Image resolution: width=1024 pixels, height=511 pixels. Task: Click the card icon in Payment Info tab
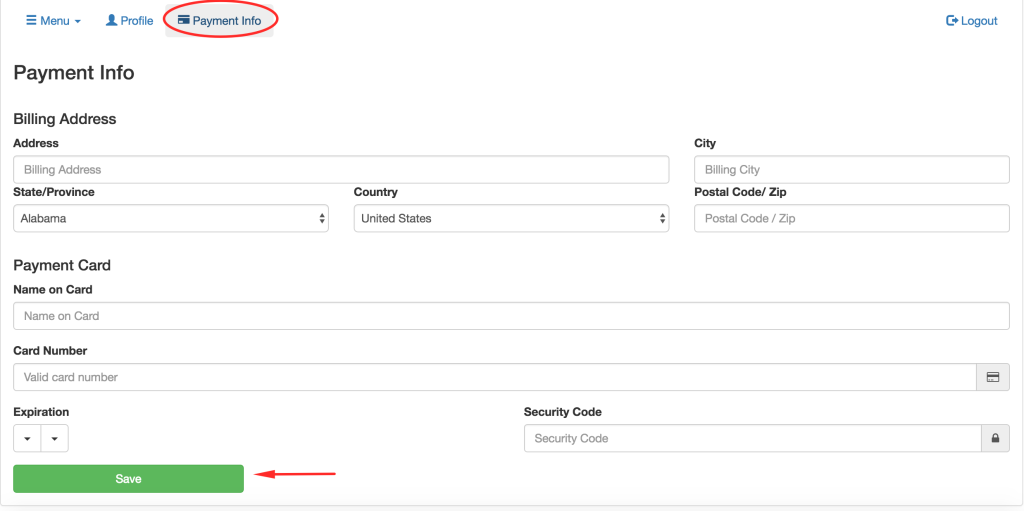(x=183, y=20)
